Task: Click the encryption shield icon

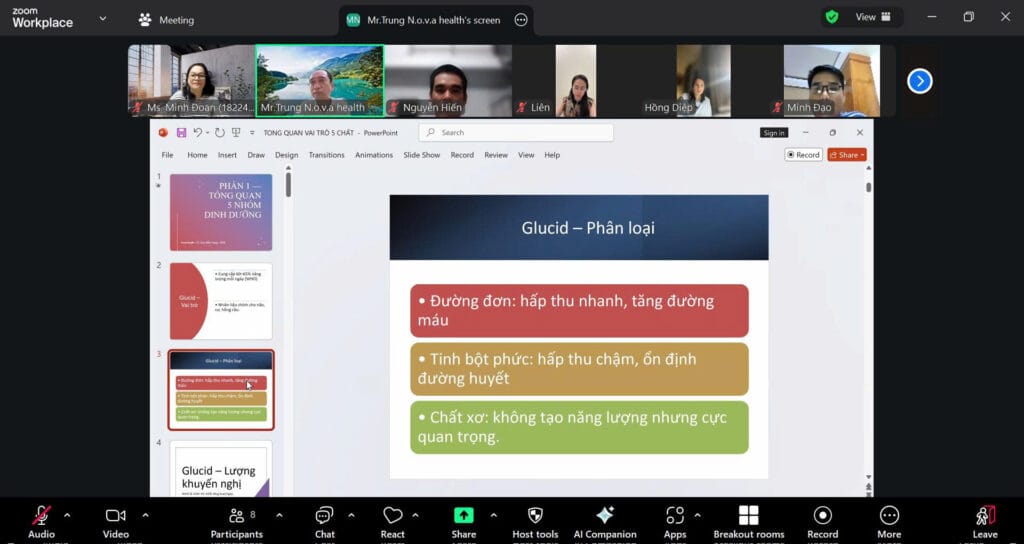Action: tap(832, 17)
